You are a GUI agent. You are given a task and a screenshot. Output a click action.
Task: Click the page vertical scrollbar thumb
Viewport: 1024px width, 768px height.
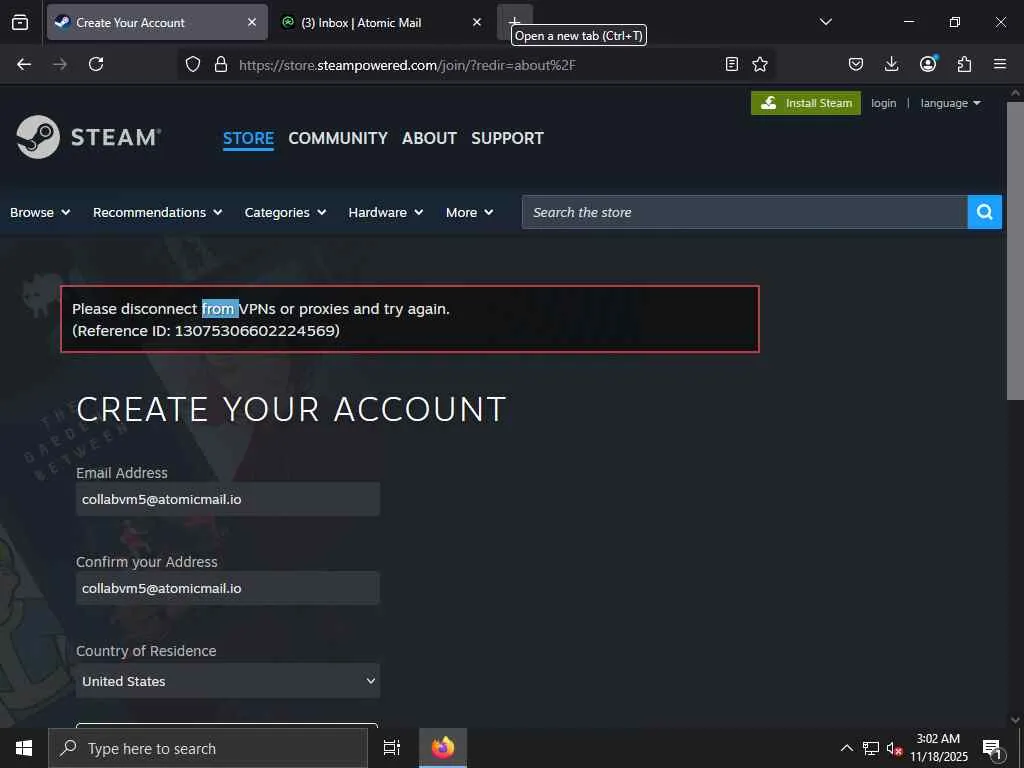(x=1015, y=251)
